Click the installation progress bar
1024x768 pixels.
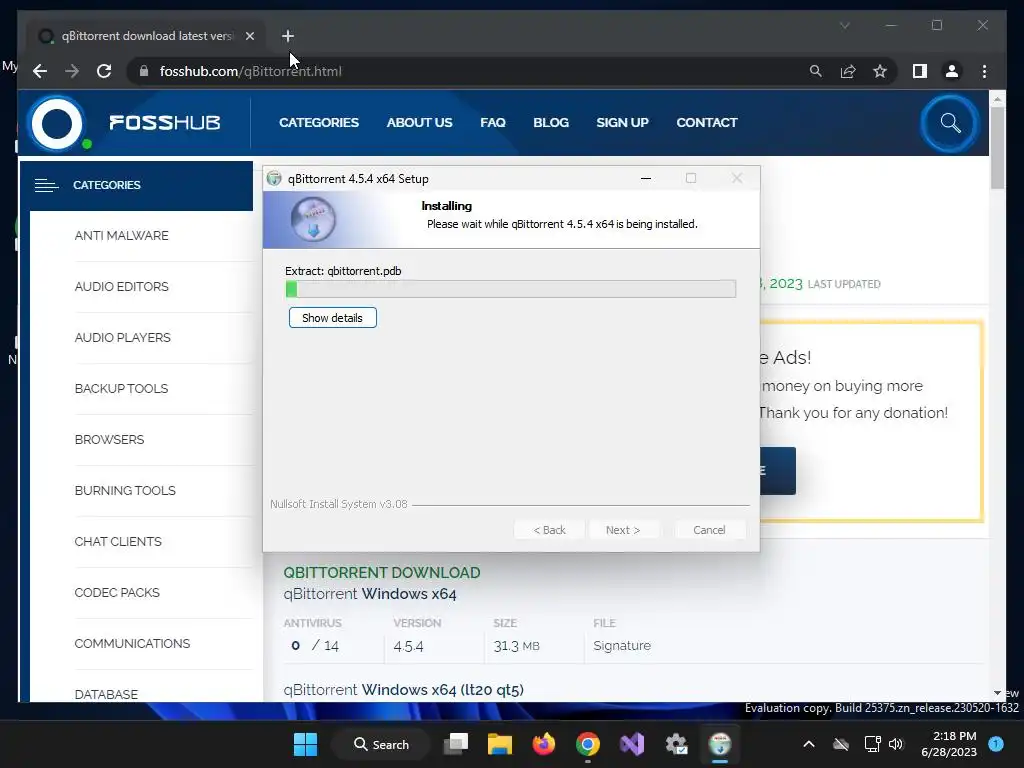(511, 289)
